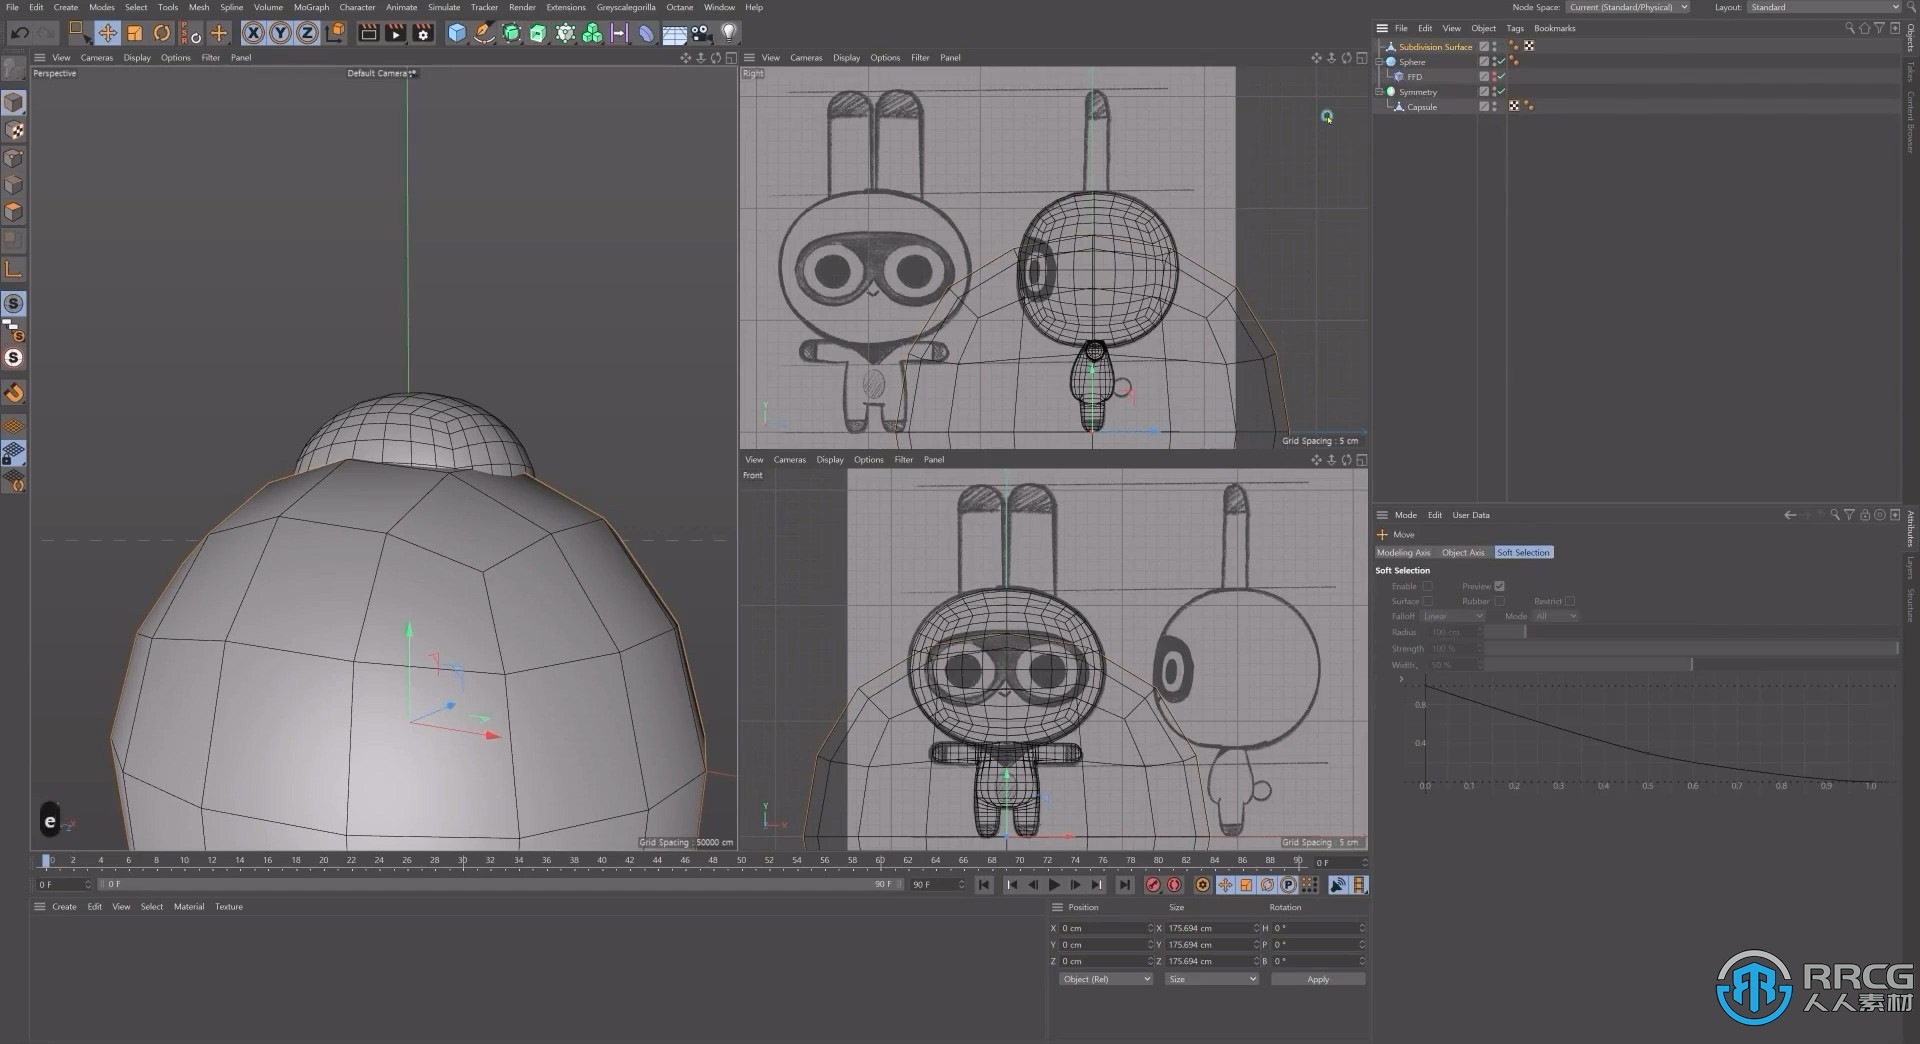This screenshot has height=1044, width=1920.
Task: Open the Octane menu
Action: 680,7
